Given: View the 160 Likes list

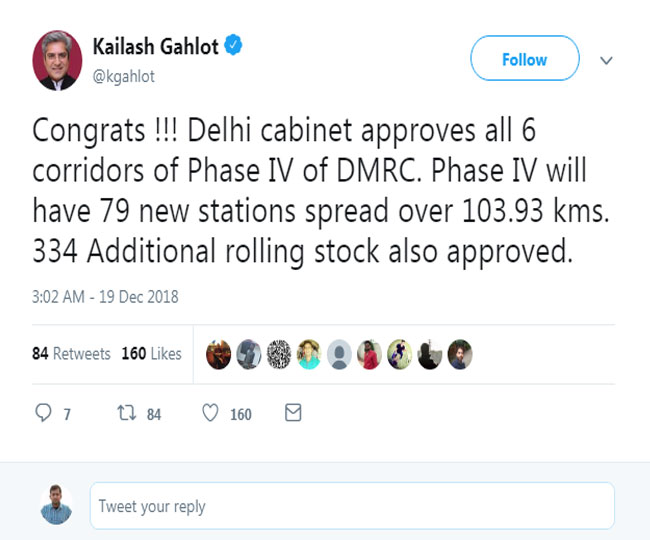Looking at the screenshot, I should [x=151, y=354].
